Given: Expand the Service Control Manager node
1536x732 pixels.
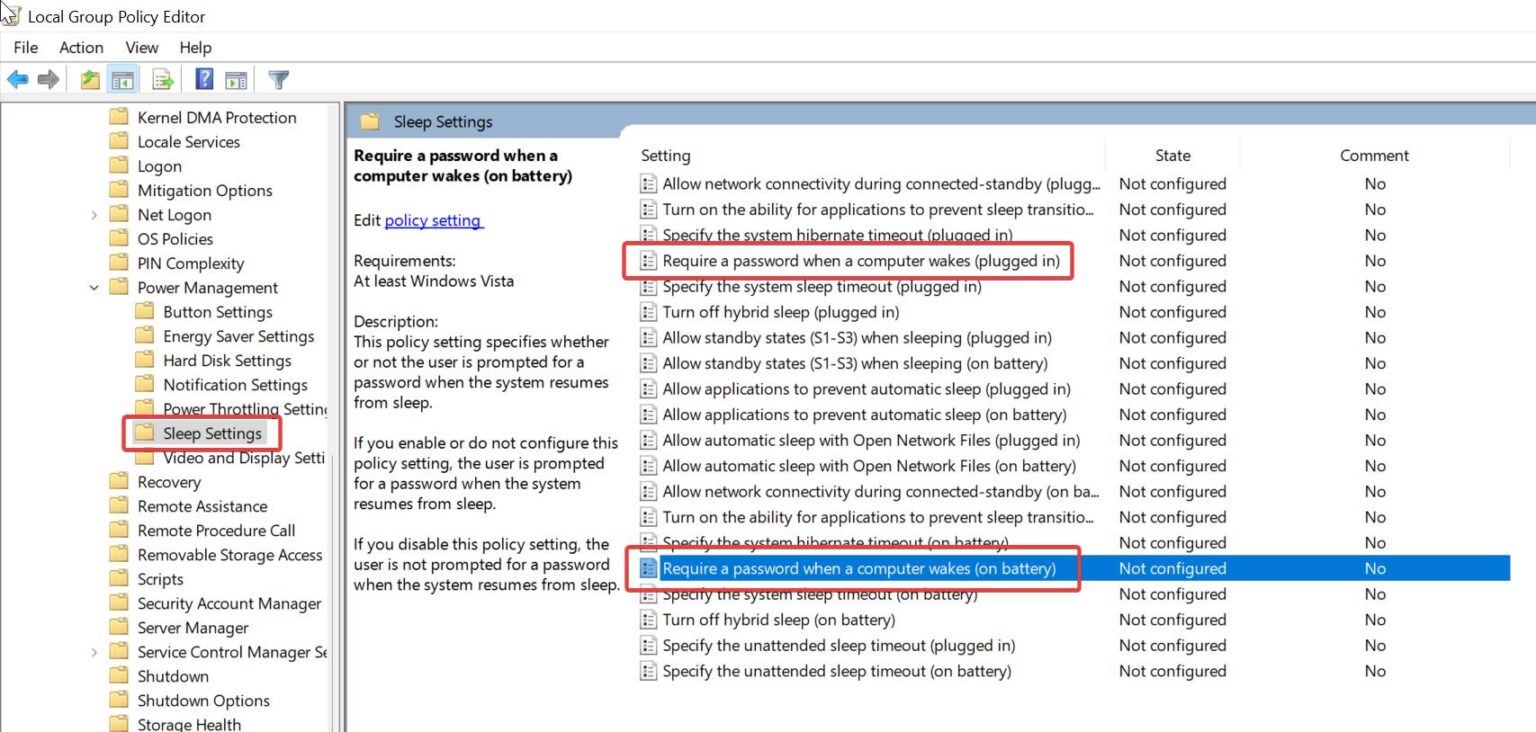Looking at the screenshot, I should tap(93, 651).
